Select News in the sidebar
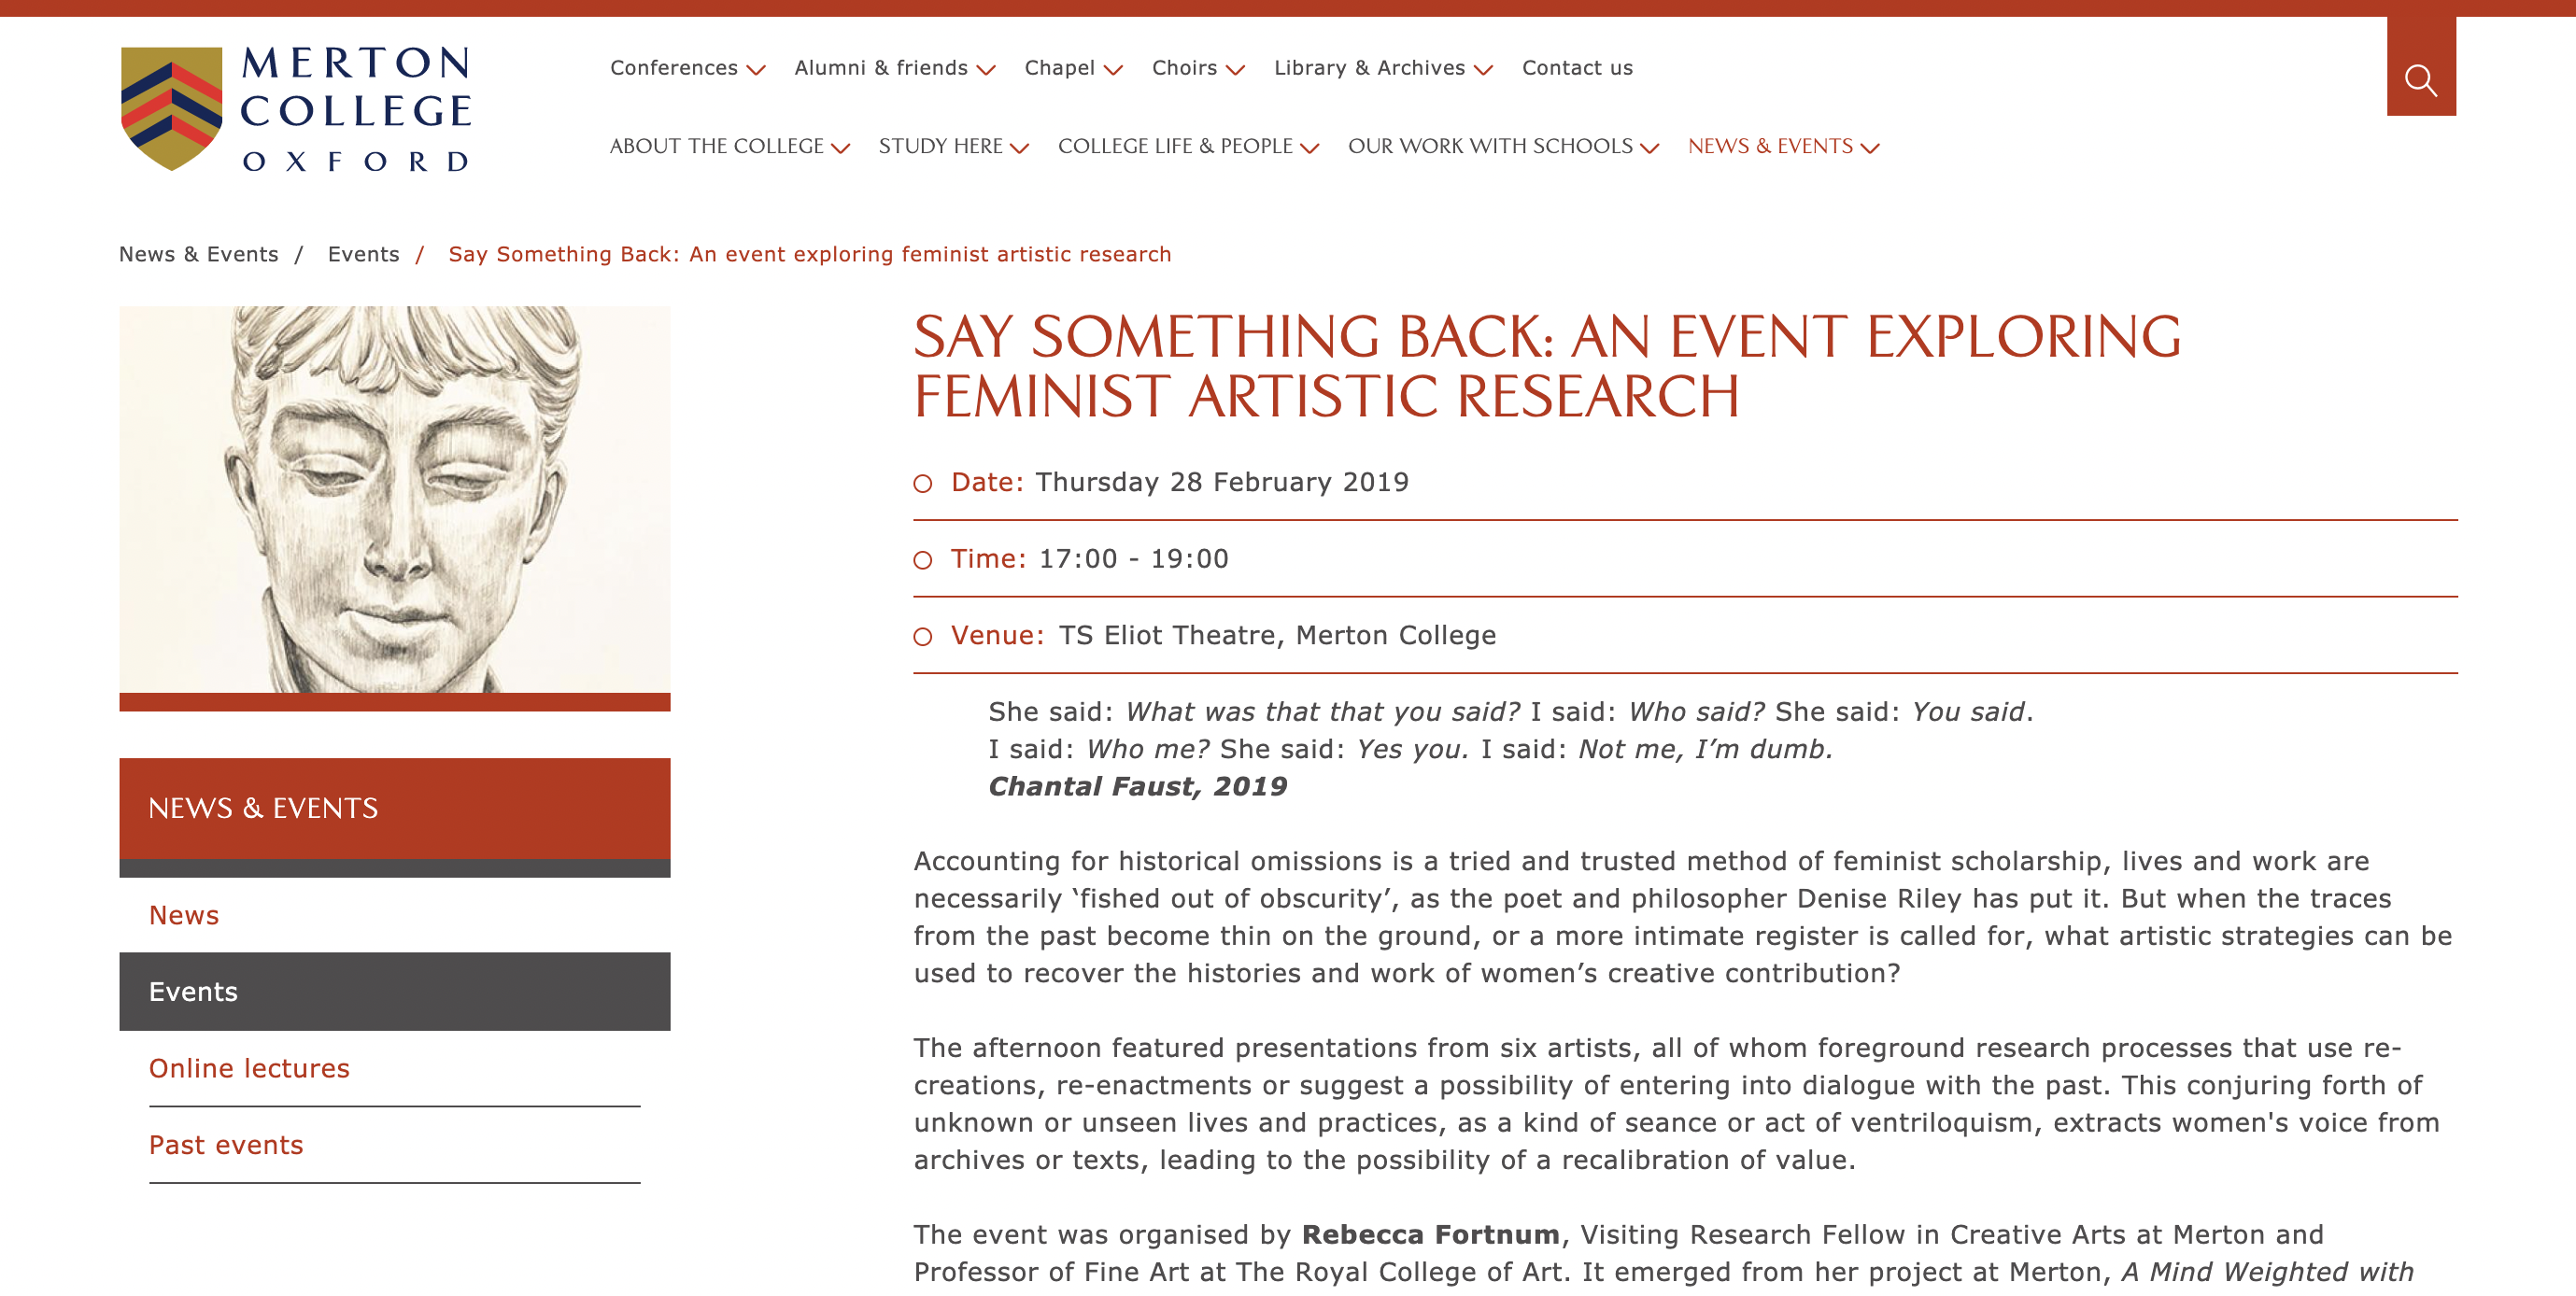 coord(184,915)
